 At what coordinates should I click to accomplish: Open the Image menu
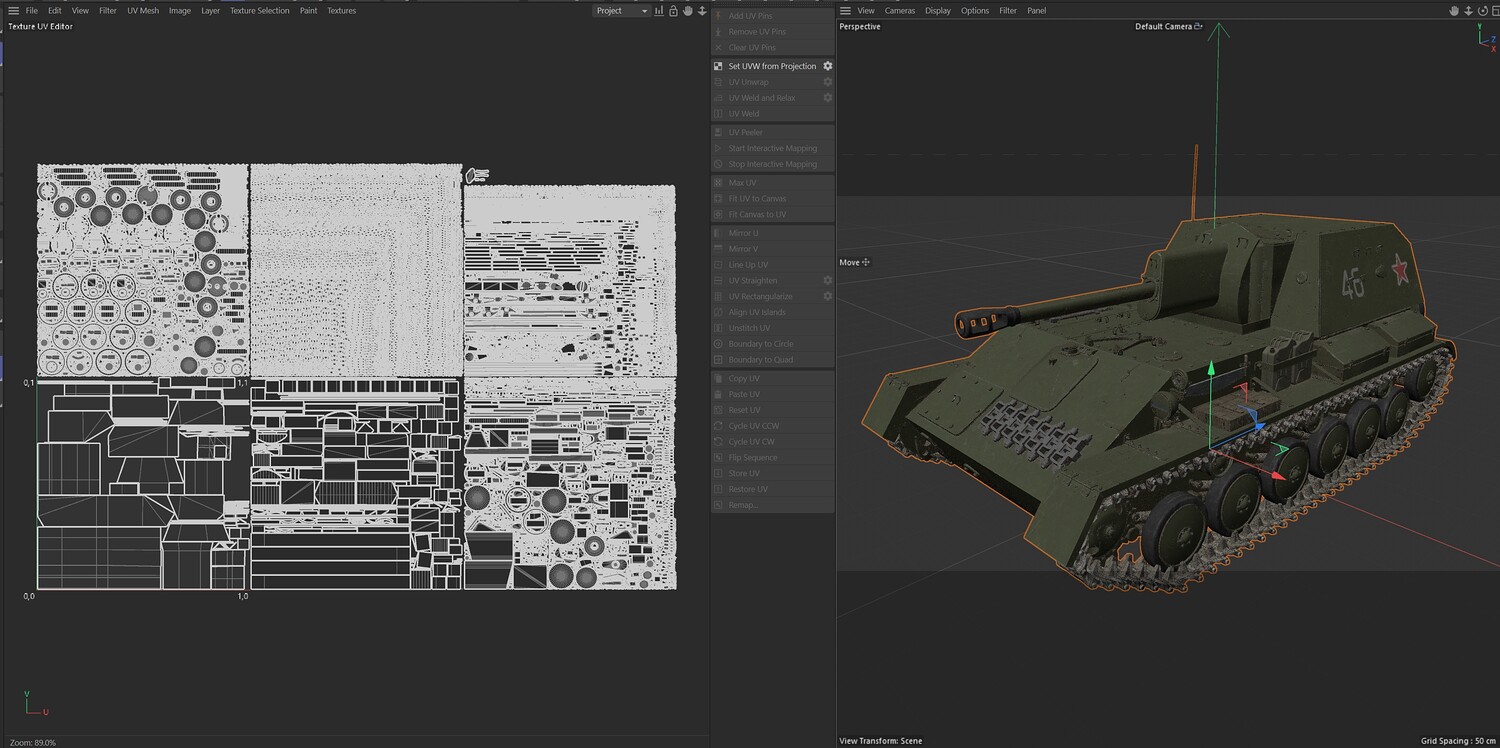point(180,11)
